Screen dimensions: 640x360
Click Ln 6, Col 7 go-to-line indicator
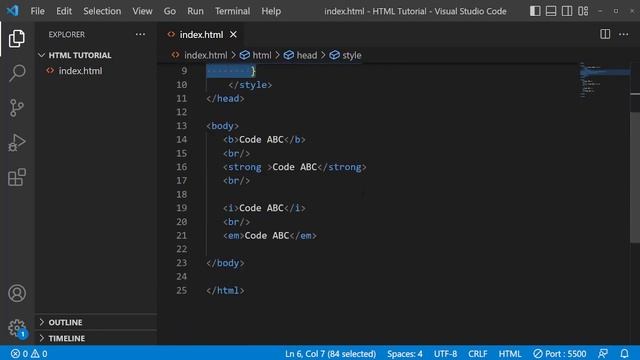tap(330, 353)
